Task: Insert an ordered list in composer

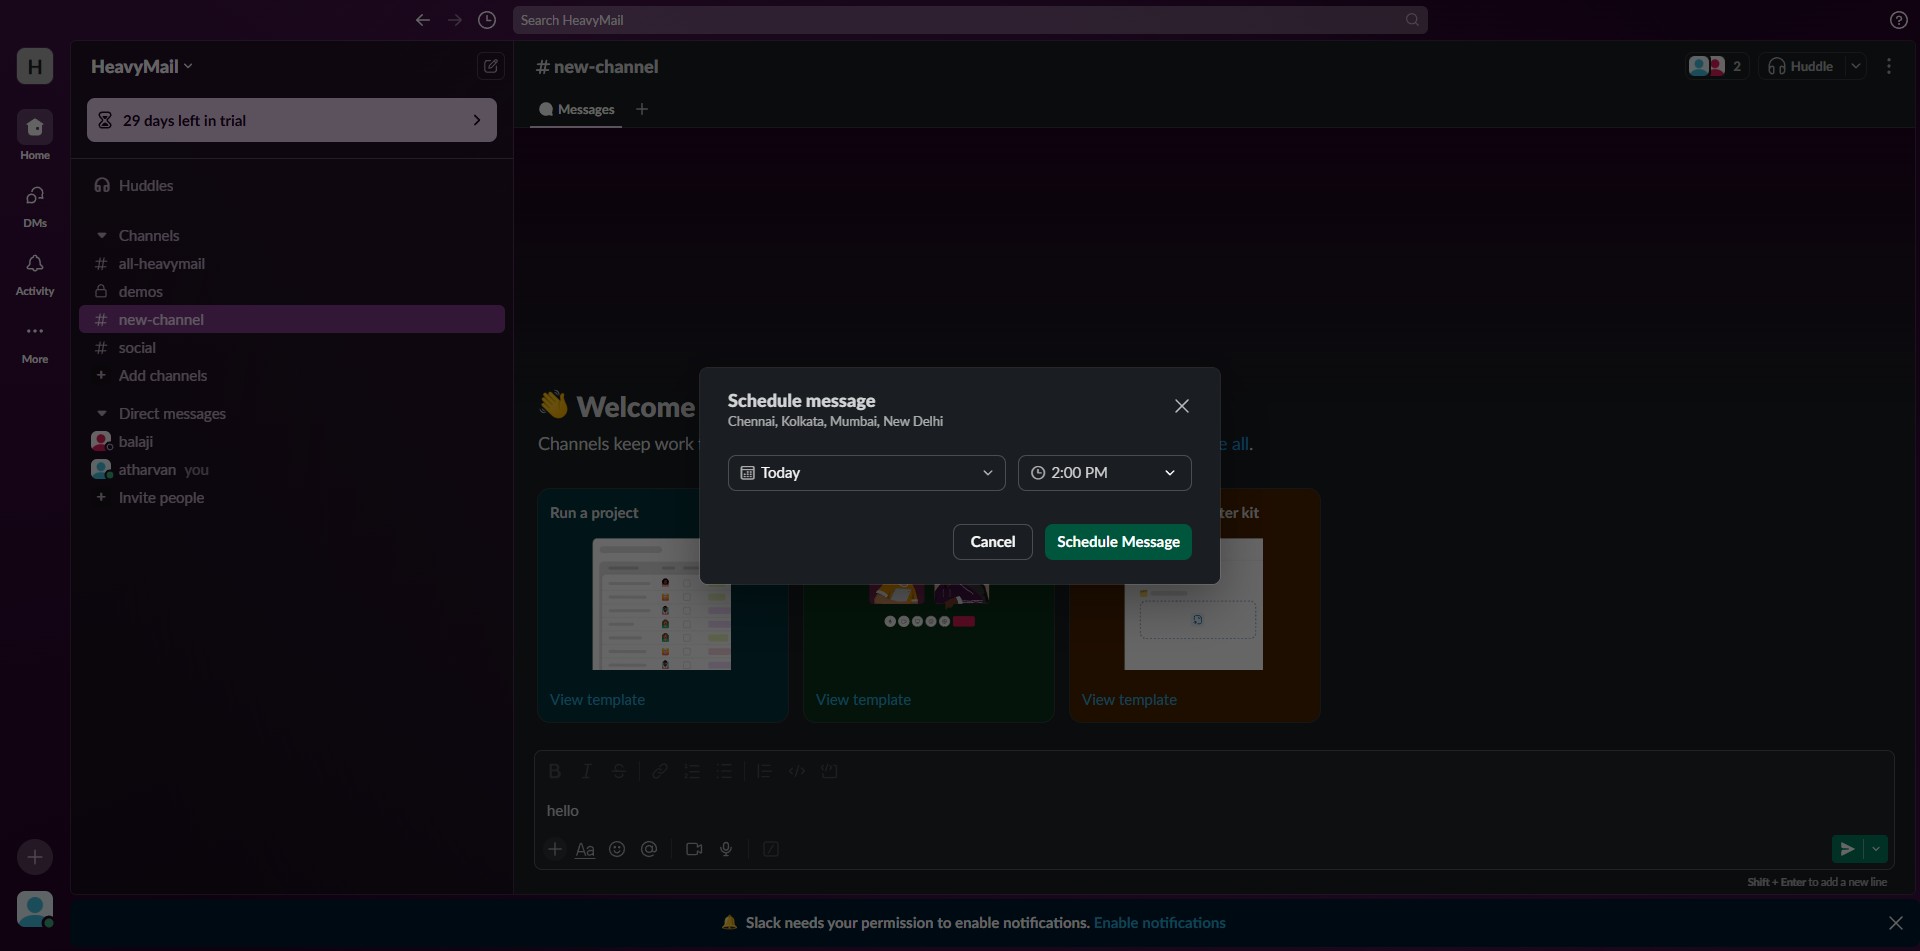Action: click(692, 771)
